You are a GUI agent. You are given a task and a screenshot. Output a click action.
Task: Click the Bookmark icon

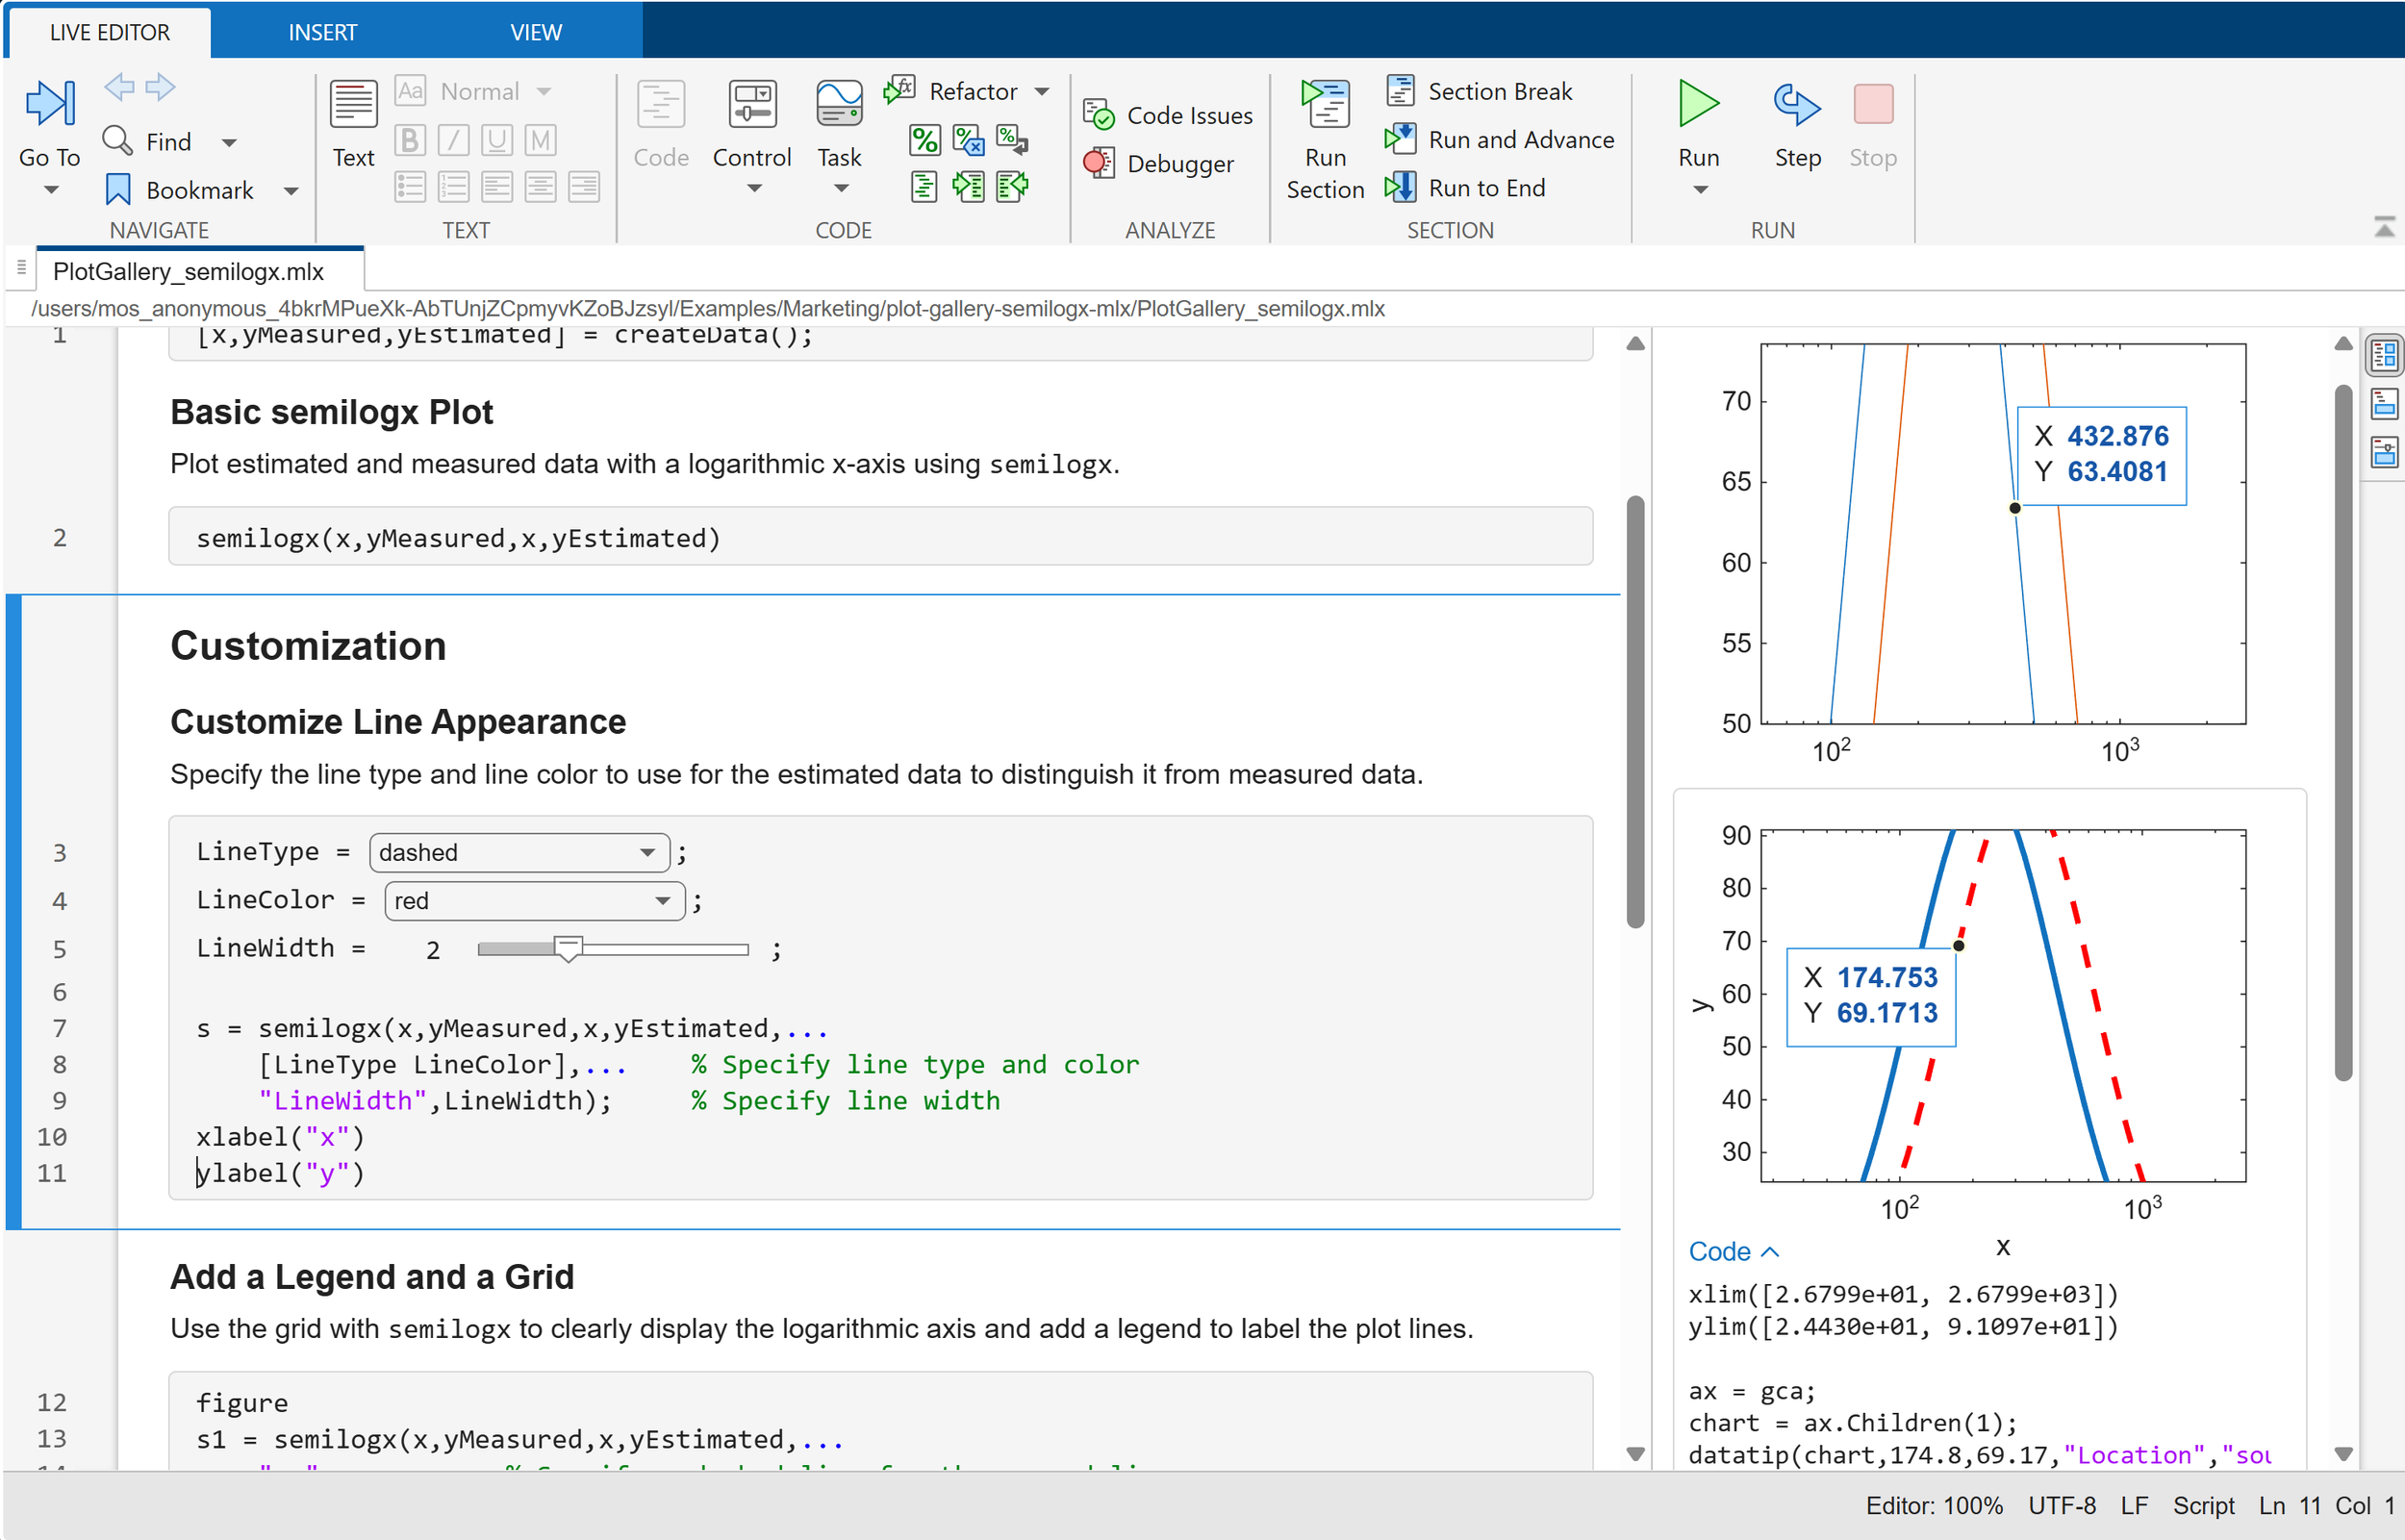[x=118, y=189]
